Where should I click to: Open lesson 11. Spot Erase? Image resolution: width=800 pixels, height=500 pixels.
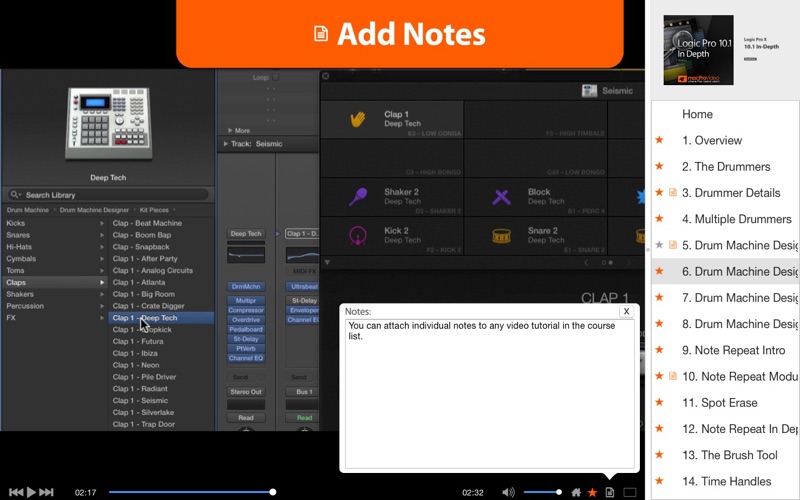tap(719, 403)
